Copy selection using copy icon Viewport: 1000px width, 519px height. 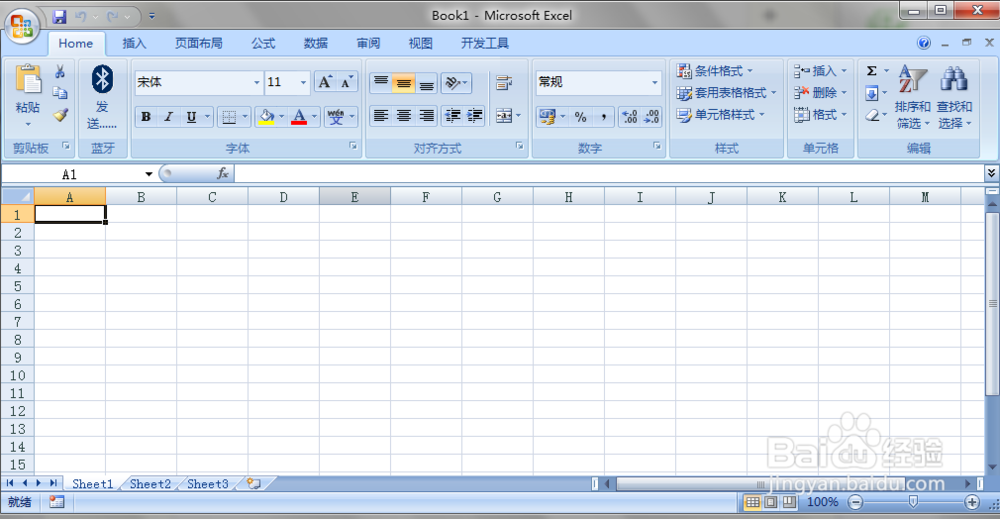point(60,93)
